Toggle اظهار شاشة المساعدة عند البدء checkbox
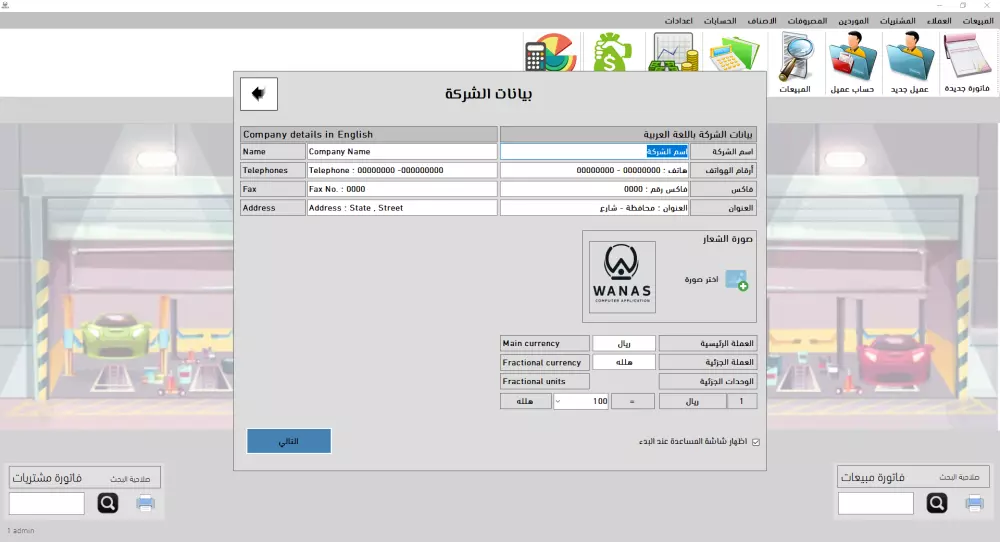This screenshot has width=1000, height=542. click(756, 442)
